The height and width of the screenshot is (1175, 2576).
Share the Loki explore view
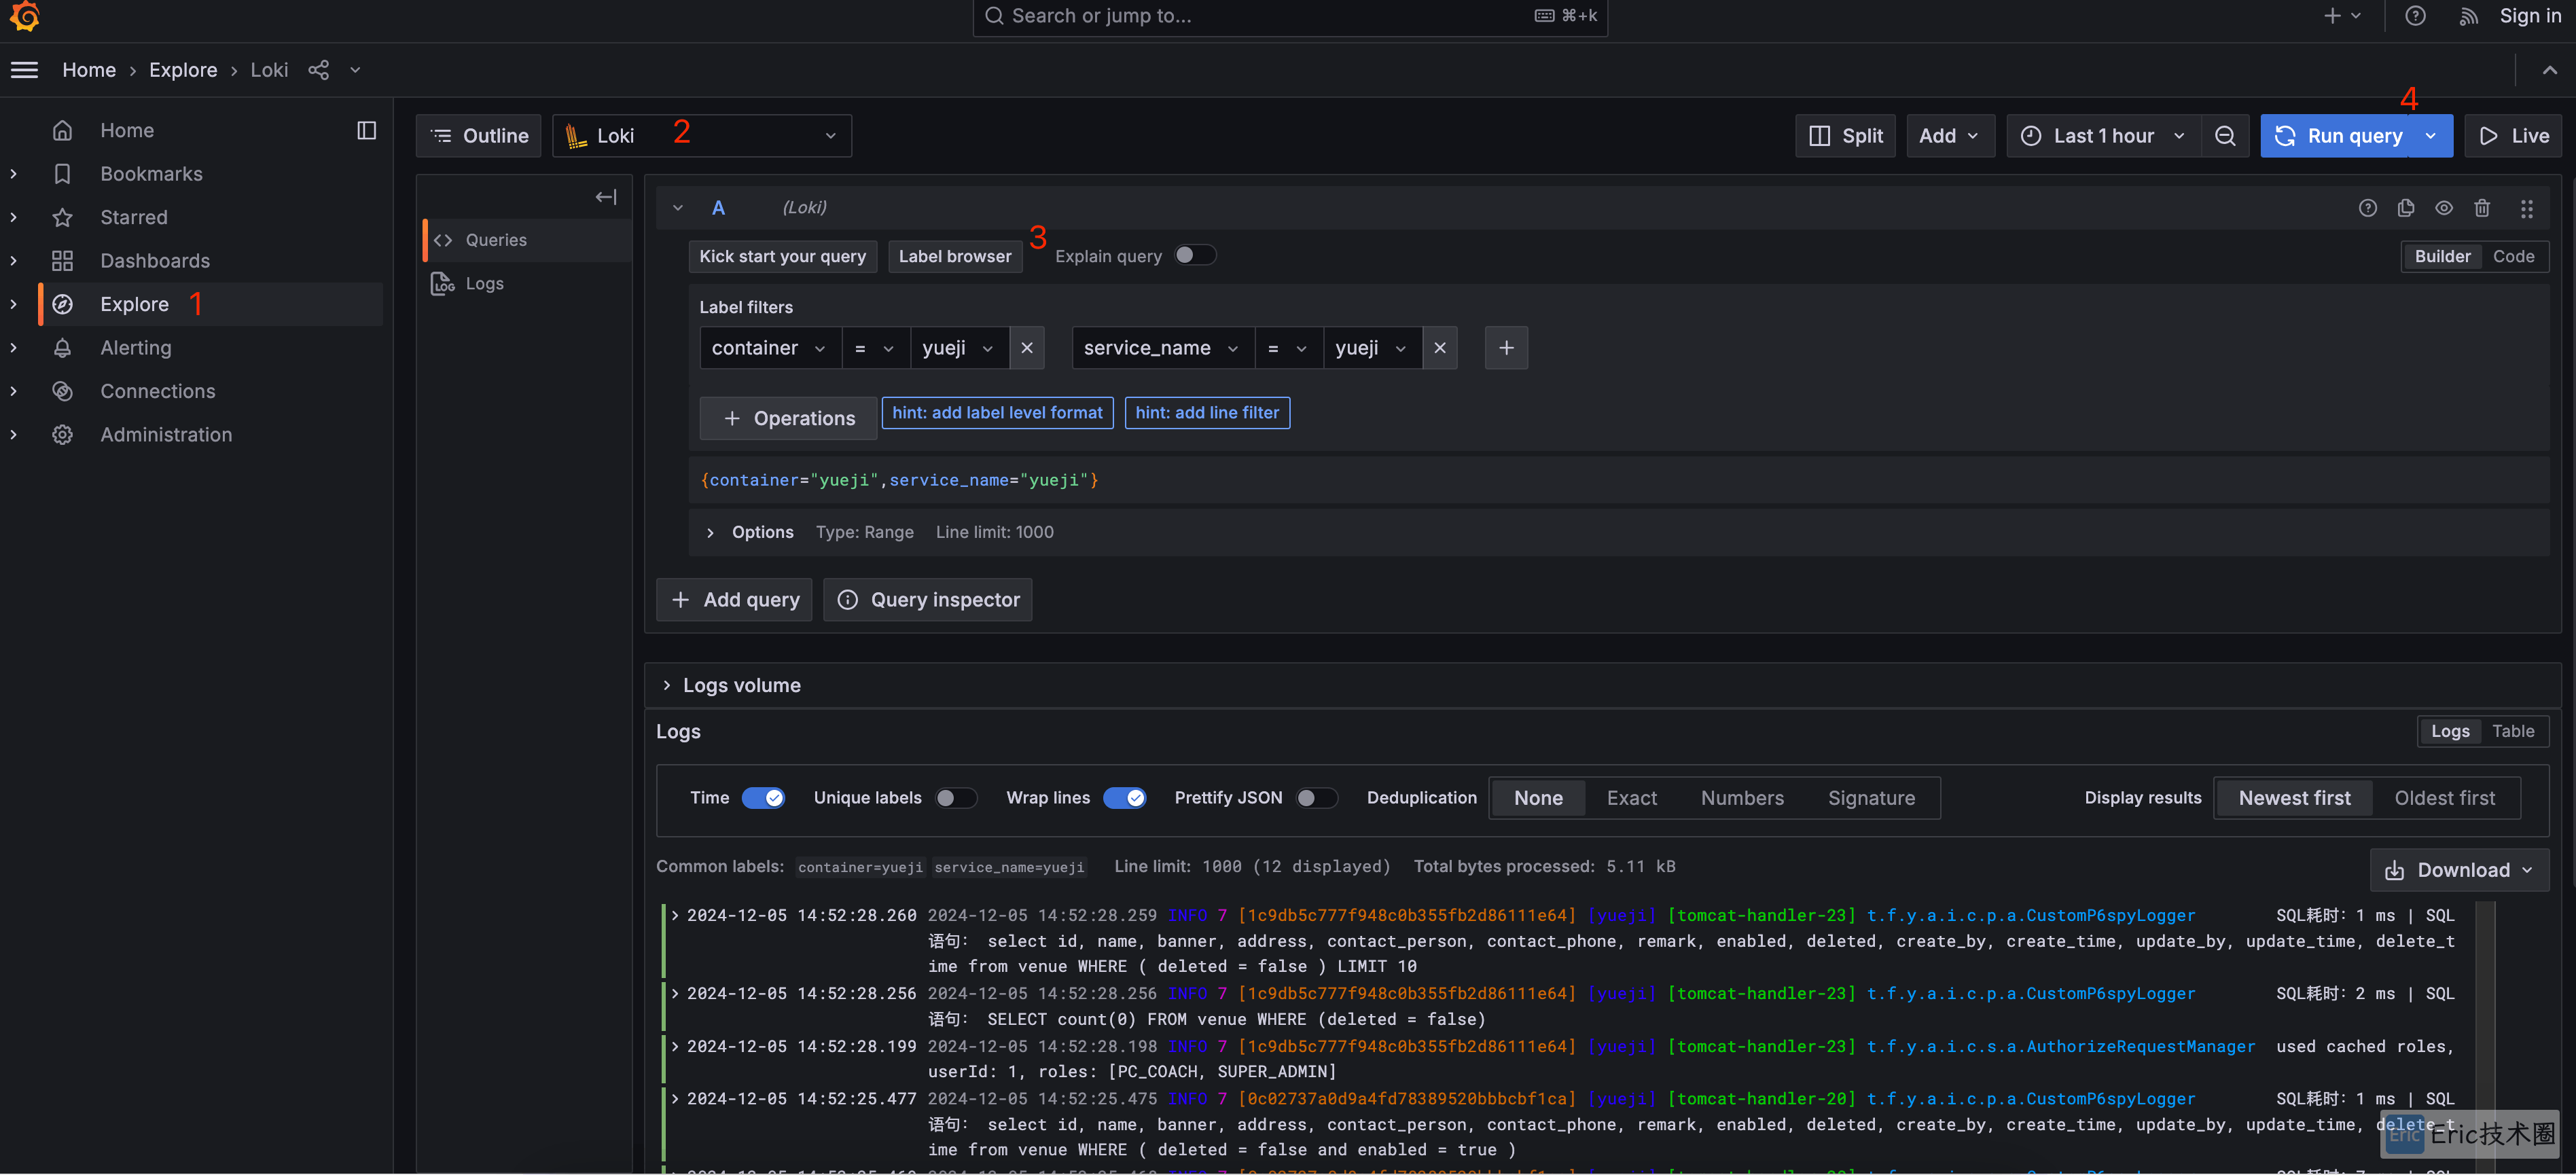pos(318,70)
